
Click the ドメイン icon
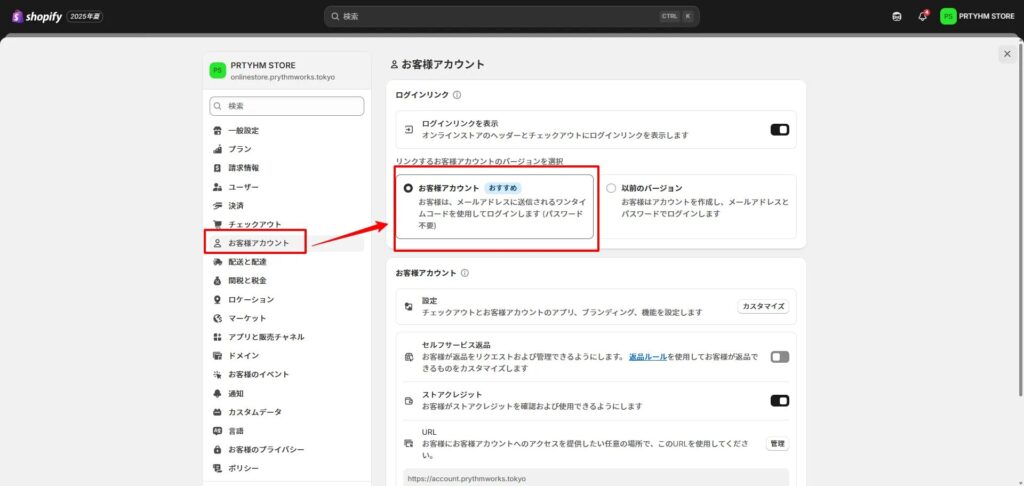(x=217, y=356)
